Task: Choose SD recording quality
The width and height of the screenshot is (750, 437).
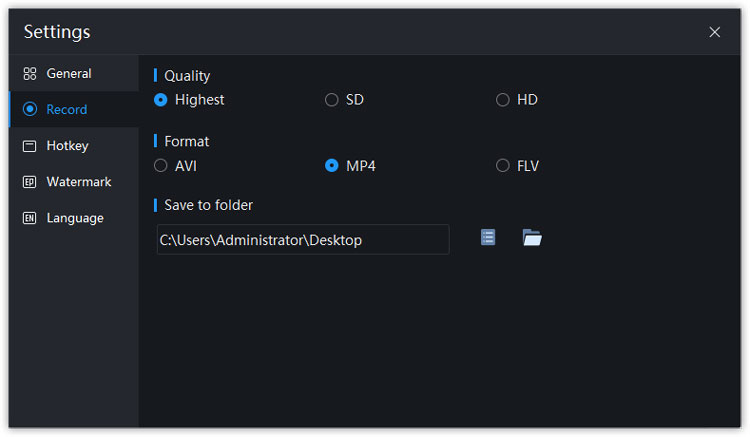Action: [332, 100]
